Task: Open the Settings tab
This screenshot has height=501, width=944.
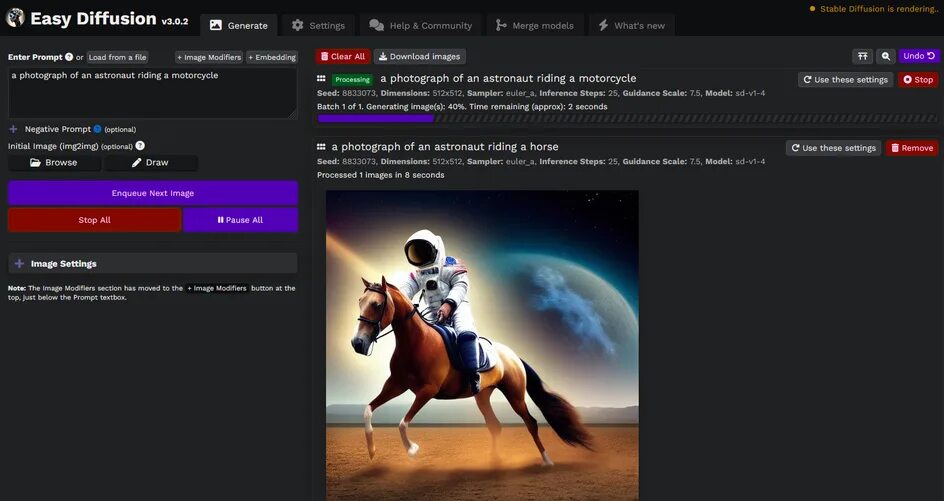Action: pos(318,25)
